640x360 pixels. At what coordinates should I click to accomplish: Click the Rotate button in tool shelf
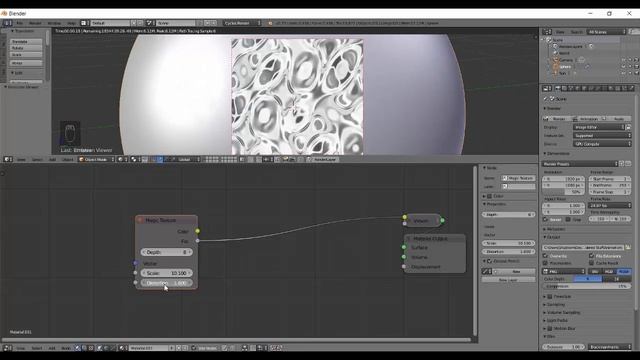click(26, 48)
